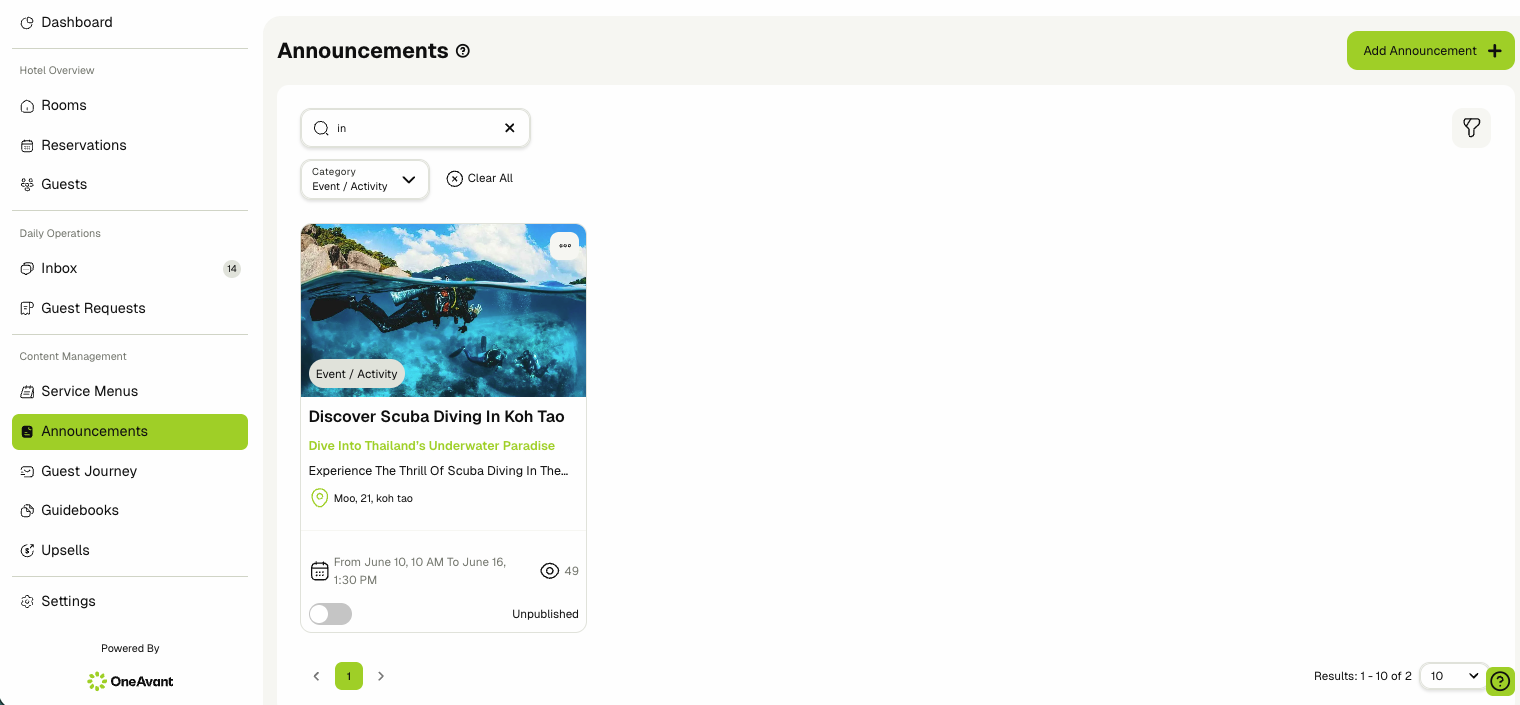
Task: Click the eye views icon showing 49
Action: pyautogui.click(x=549, y=571)
